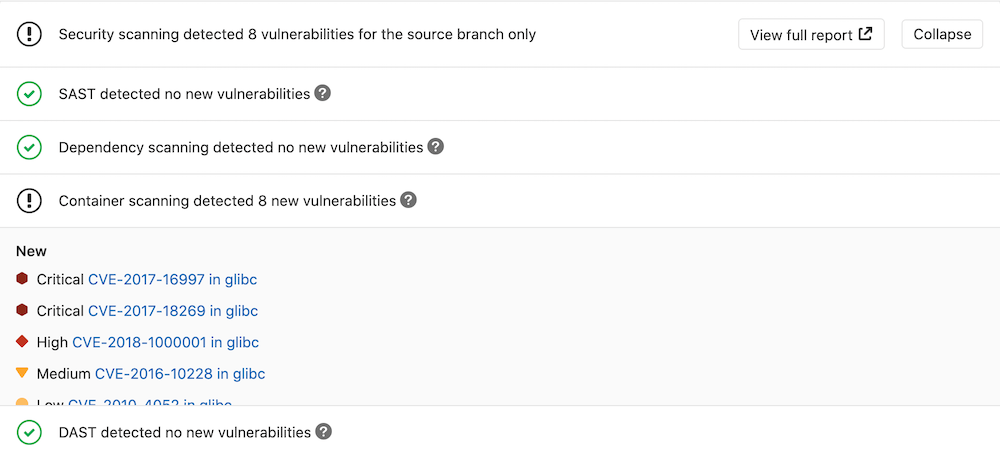Click medium severity triangle for CVE-2016-10228

(x=22, y=373)
